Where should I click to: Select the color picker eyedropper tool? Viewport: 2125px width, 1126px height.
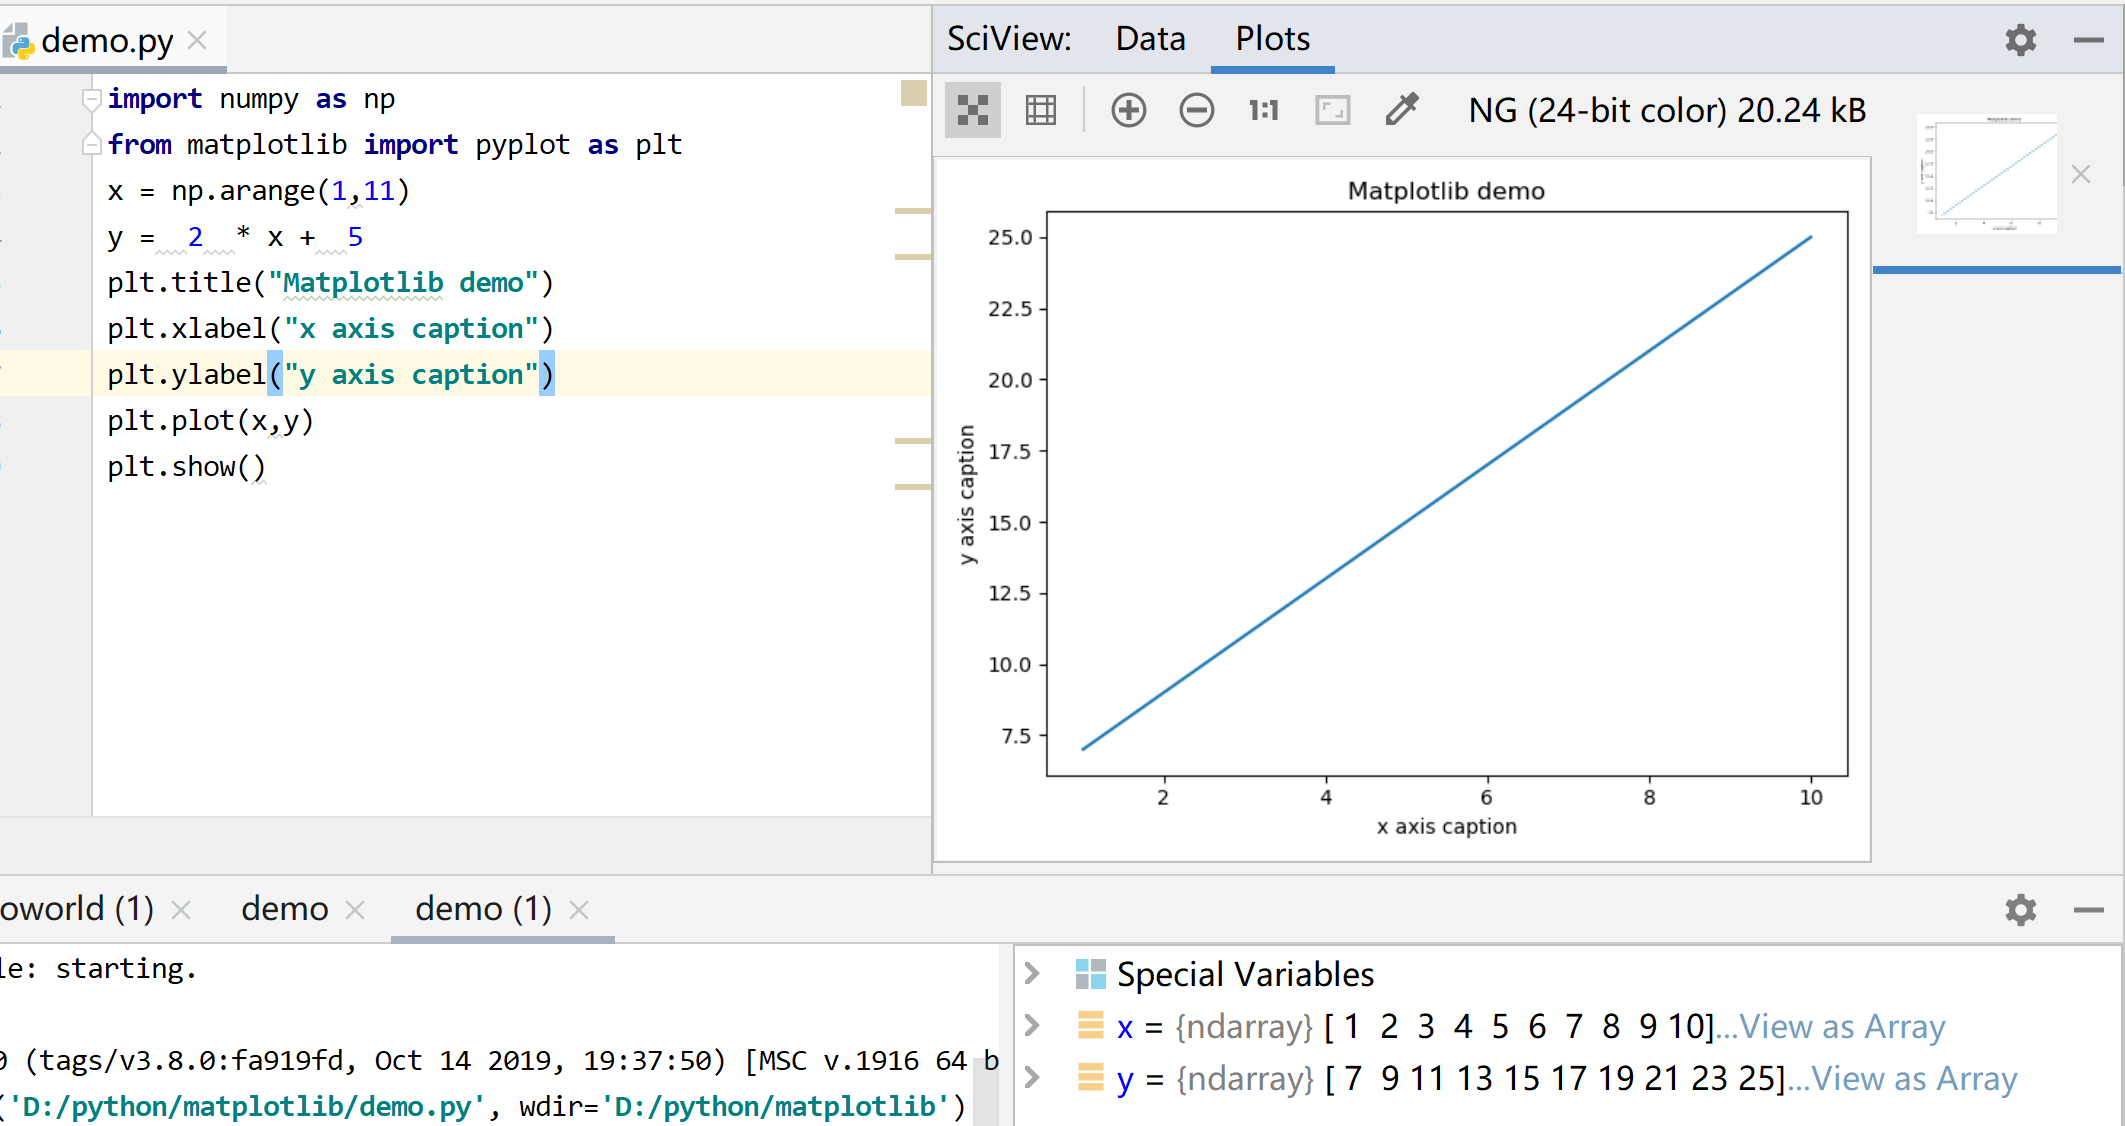tap(1402, 110)
